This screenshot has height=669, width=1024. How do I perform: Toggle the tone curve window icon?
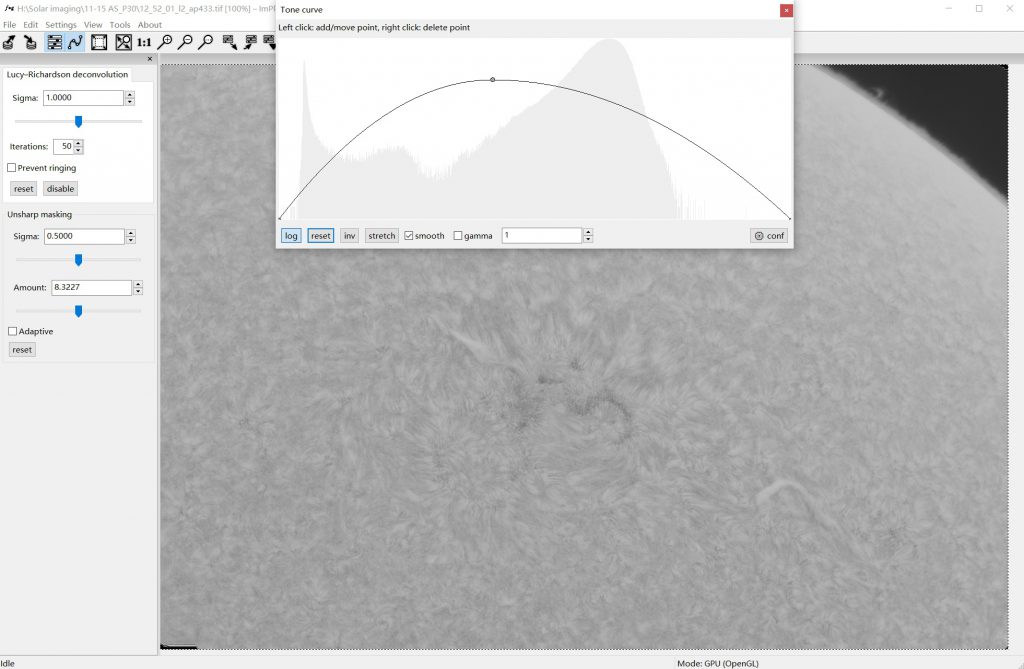coord(75,42)
